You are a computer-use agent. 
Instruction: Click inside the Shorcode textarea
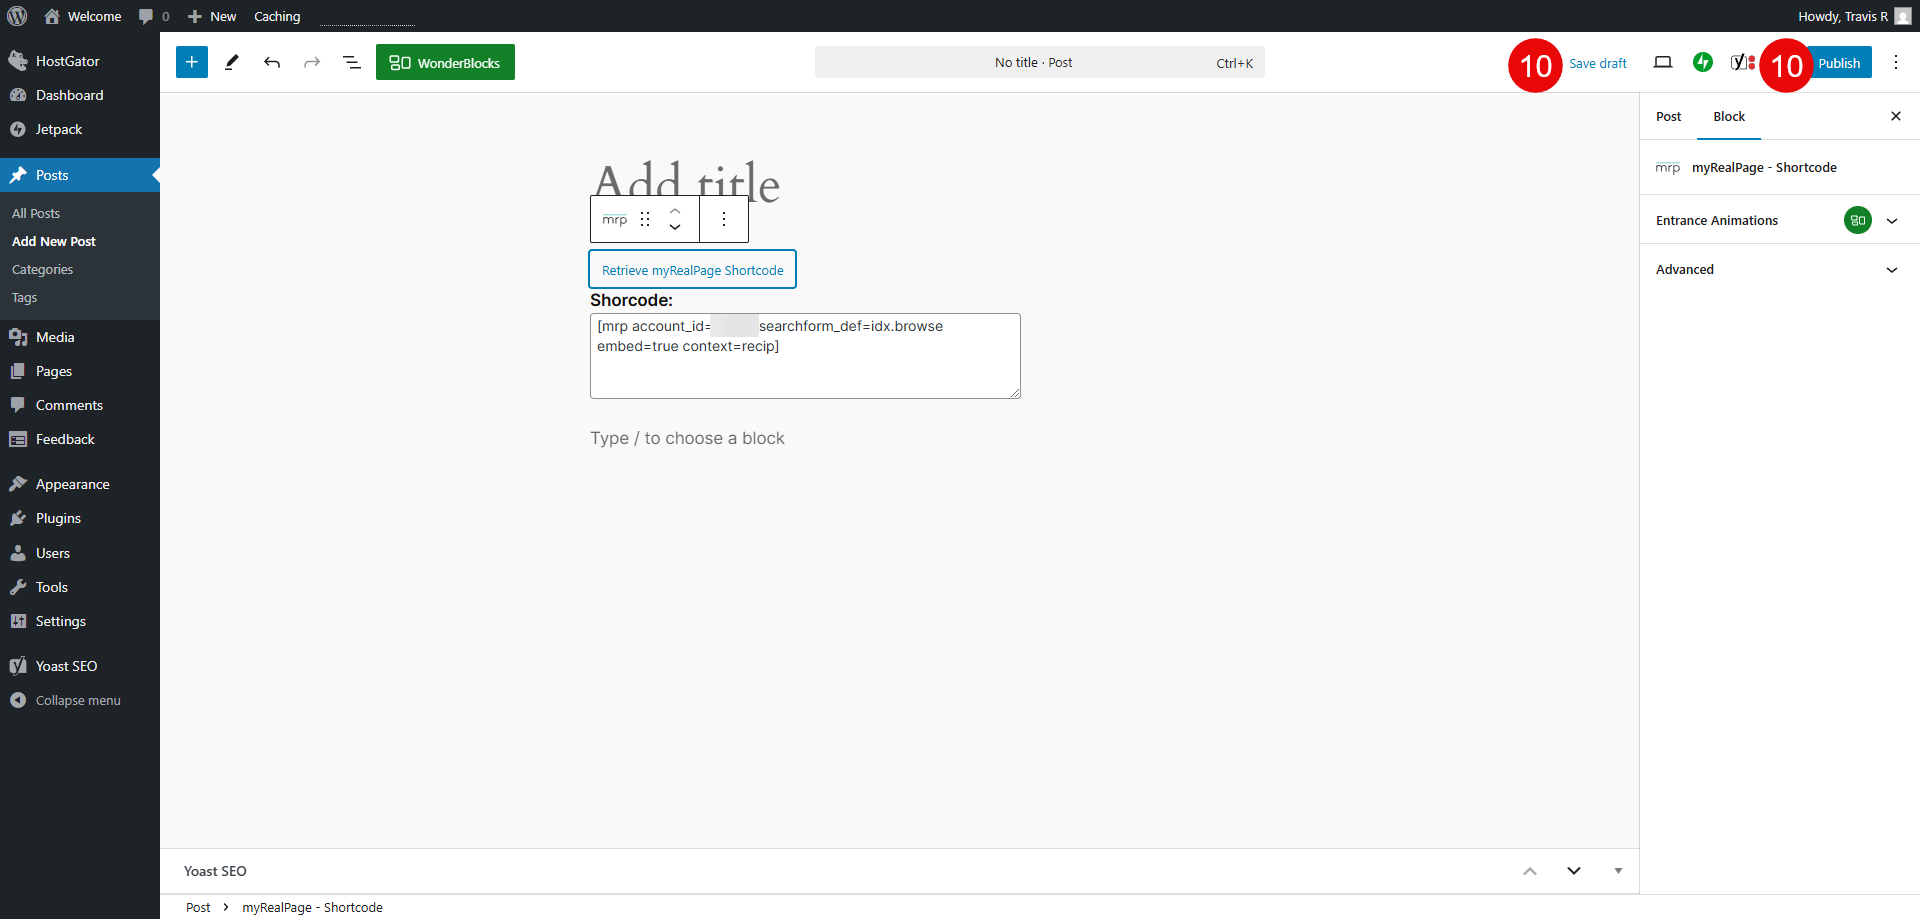point(805,356)
